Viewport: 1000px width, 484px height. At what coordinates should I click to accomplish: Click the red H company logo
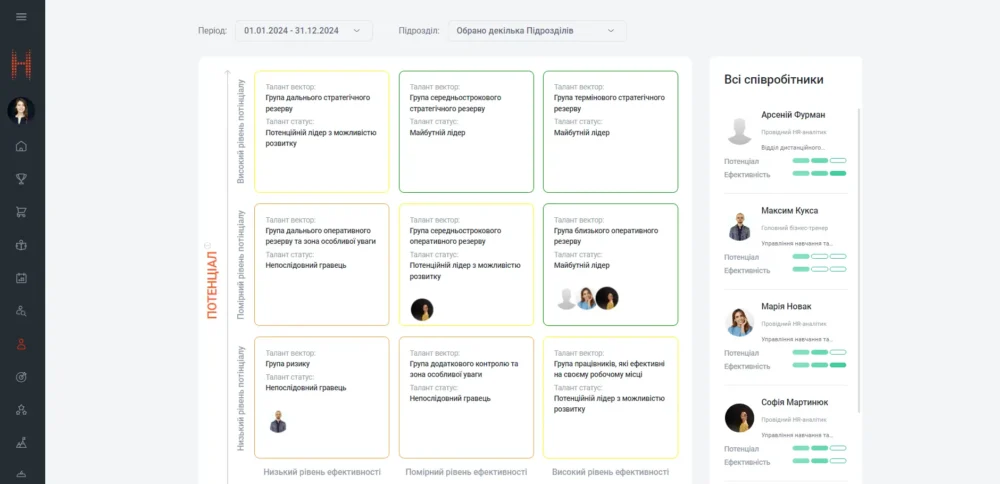tap(22, 65)
